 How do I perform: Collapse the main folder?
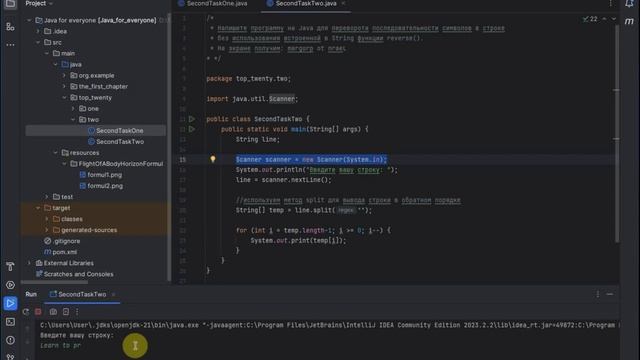coord(47,53)
